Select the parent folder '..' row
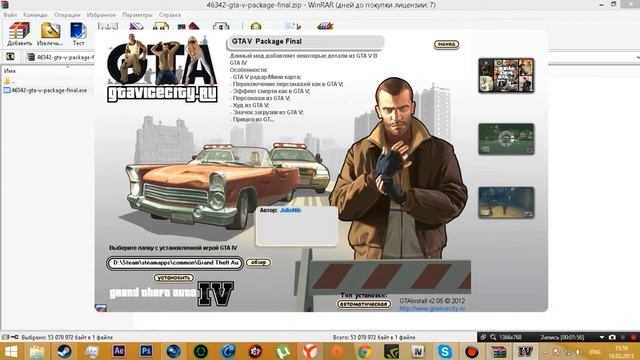 pos(9,81)
